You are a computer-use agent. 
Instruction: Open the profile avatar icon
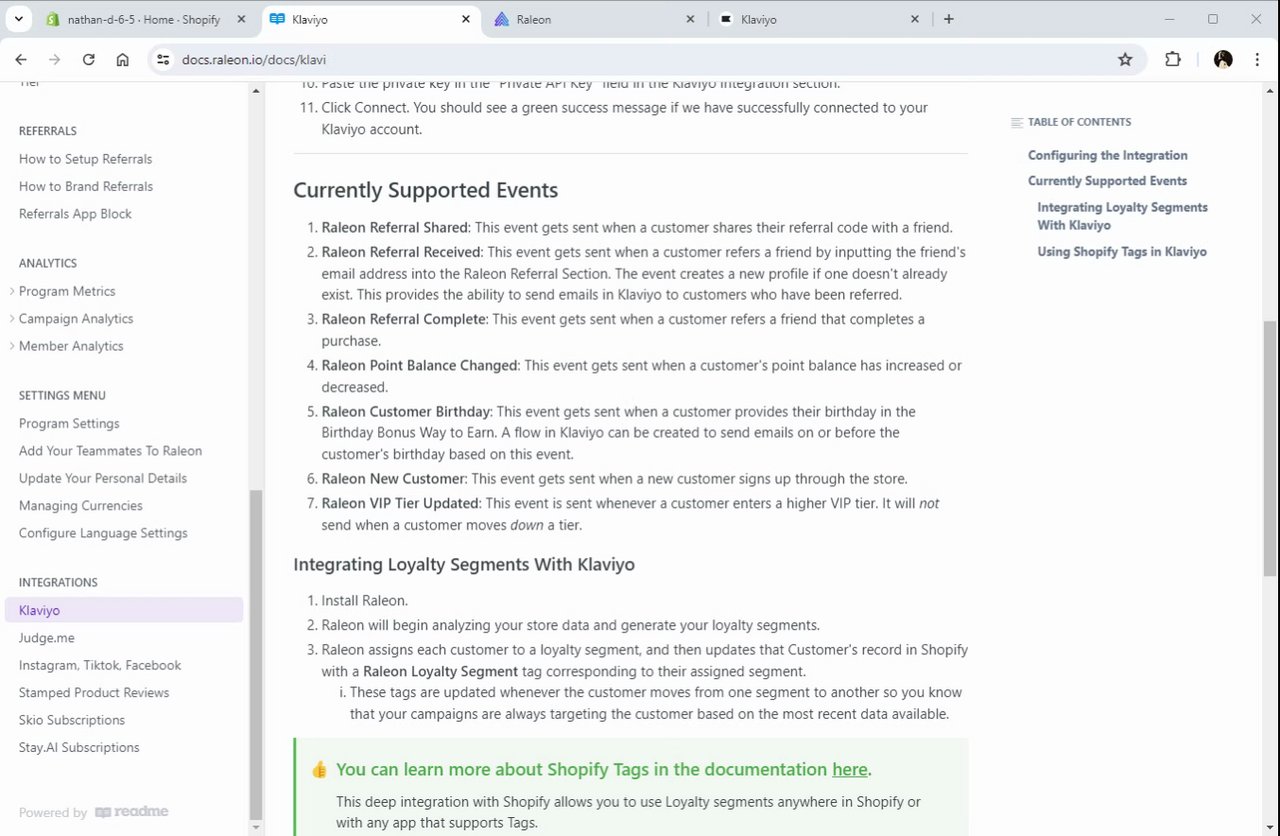click(1223, 60)
